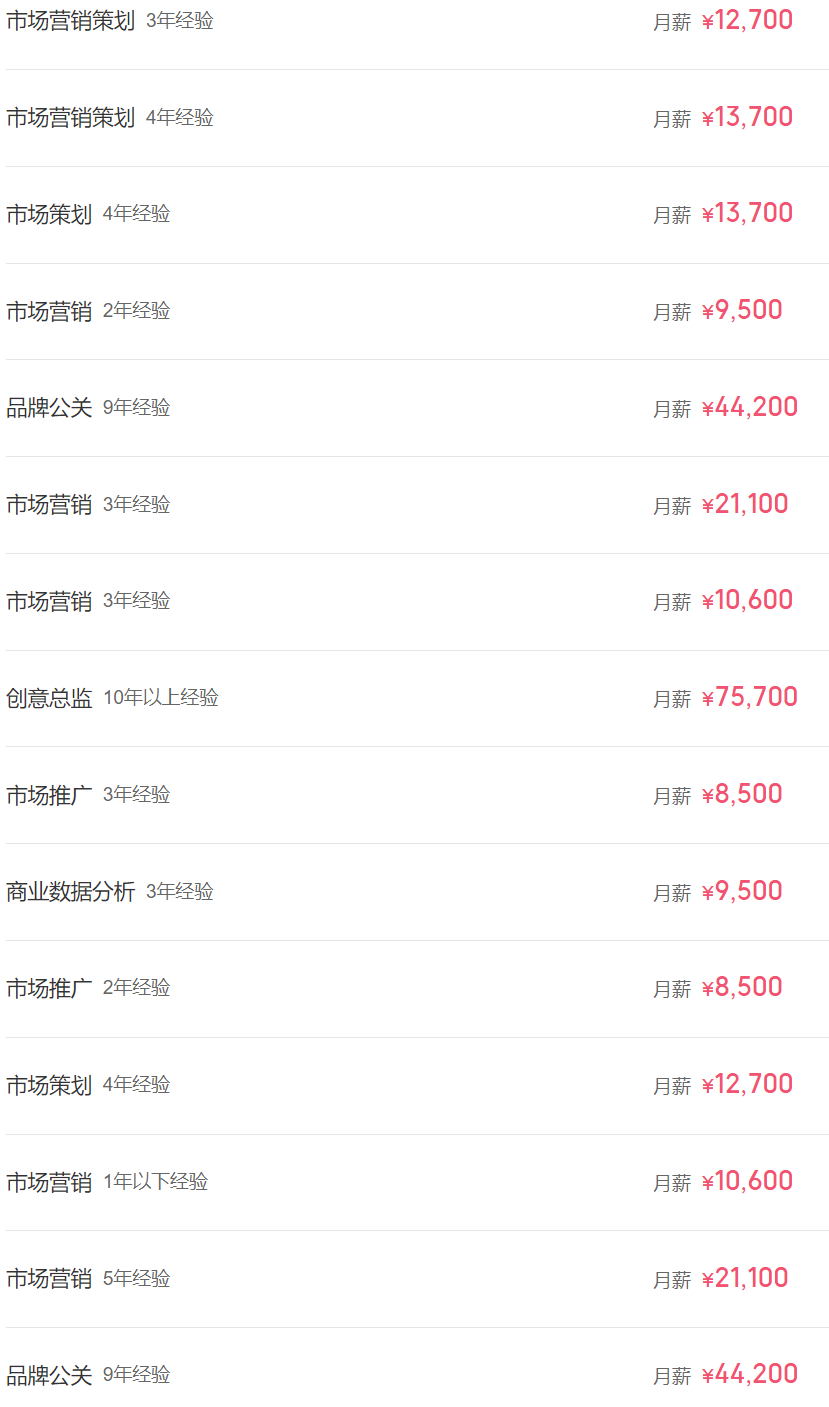The height and width of the screenshot is (1407, 829).
Task: Click the 1年以下经验 experience label
Action: click(x=156, y=1182)
